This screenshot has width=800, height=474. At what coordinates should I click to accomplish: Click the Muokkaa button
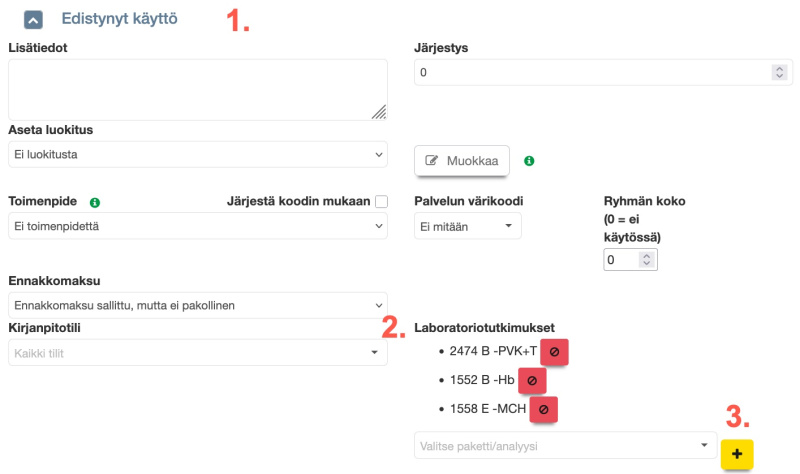click(x=462, y=160)
